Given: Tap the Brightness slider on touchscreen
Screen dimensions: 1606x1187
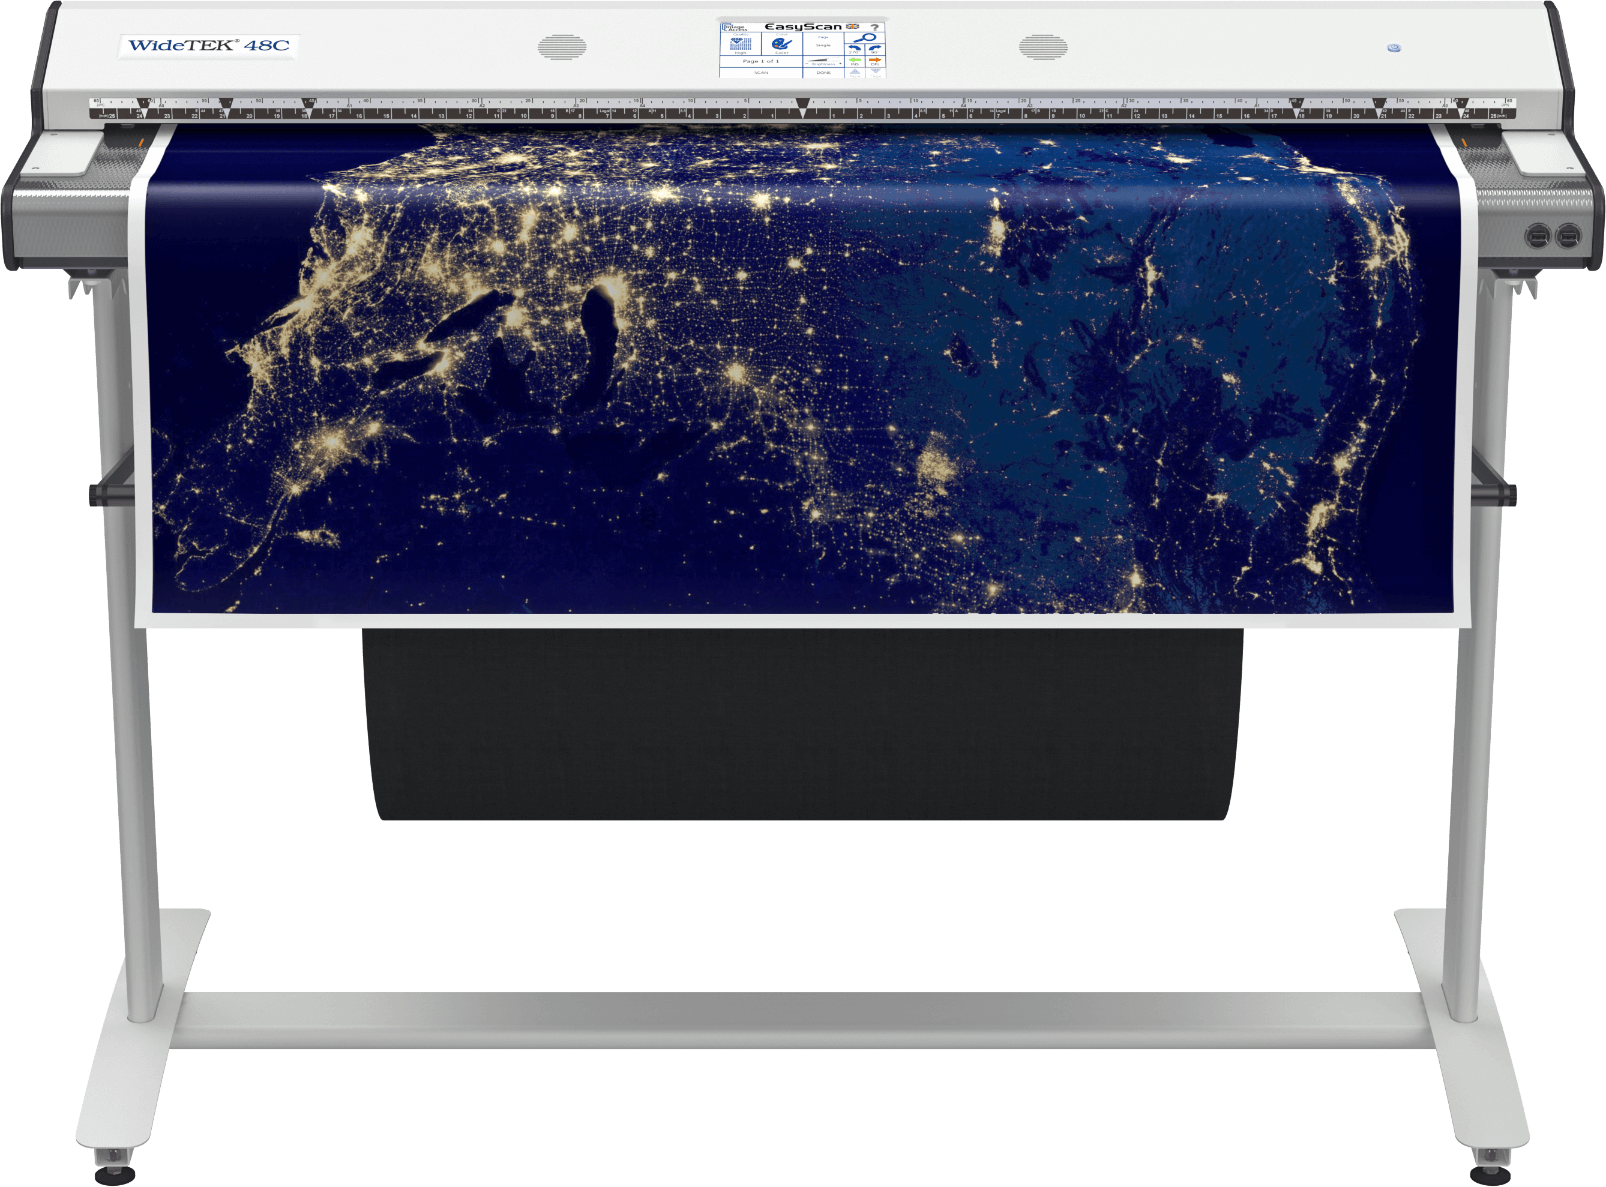Looking at the screenshot, I should tap(823, 61).
